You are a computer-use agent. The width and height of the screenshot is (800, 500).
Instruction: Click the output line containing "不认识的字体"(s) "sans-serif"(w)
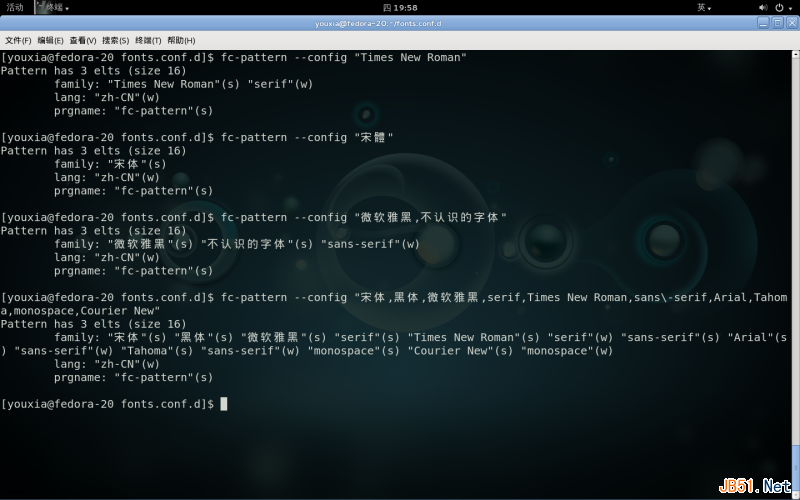click(237, 244)
